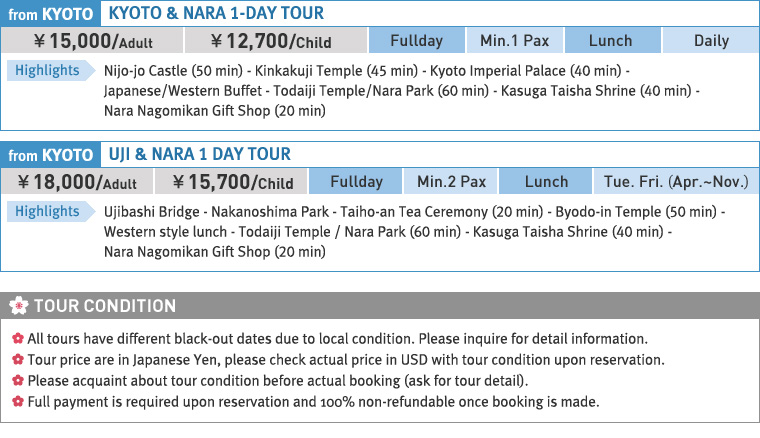Select the Tue. Fri. (Apr.~Nov.) schedule tag
The width and height of the screenshot is (760, 438).
pos(676,182)
